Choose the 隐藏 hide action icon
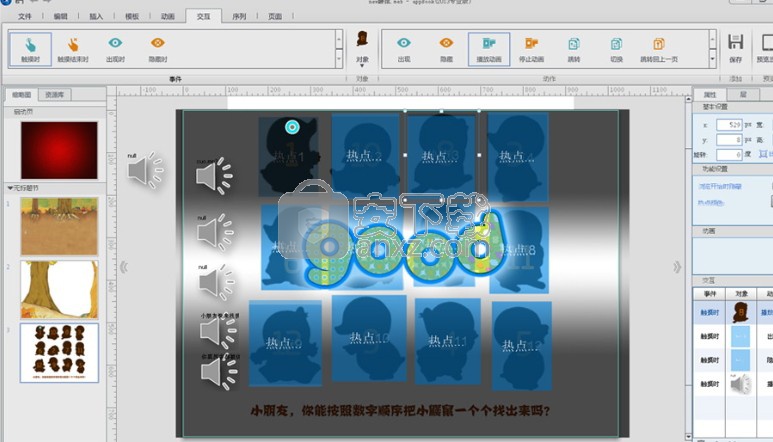 pyautogui.click(x=446, y=49)
